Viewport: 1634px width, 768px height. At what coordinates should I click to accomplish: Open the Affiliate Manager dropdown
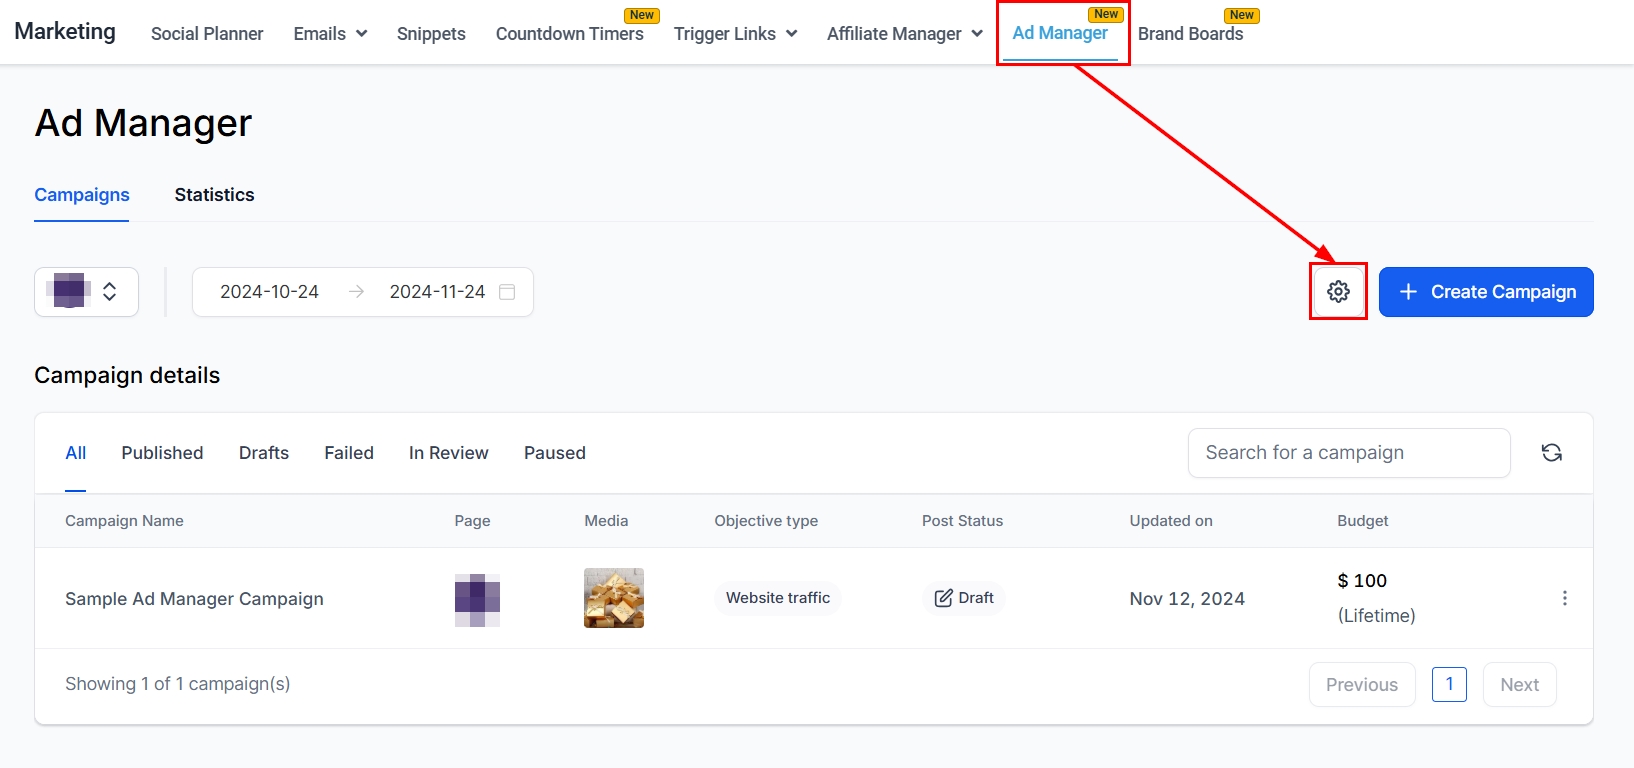point(904,34)
